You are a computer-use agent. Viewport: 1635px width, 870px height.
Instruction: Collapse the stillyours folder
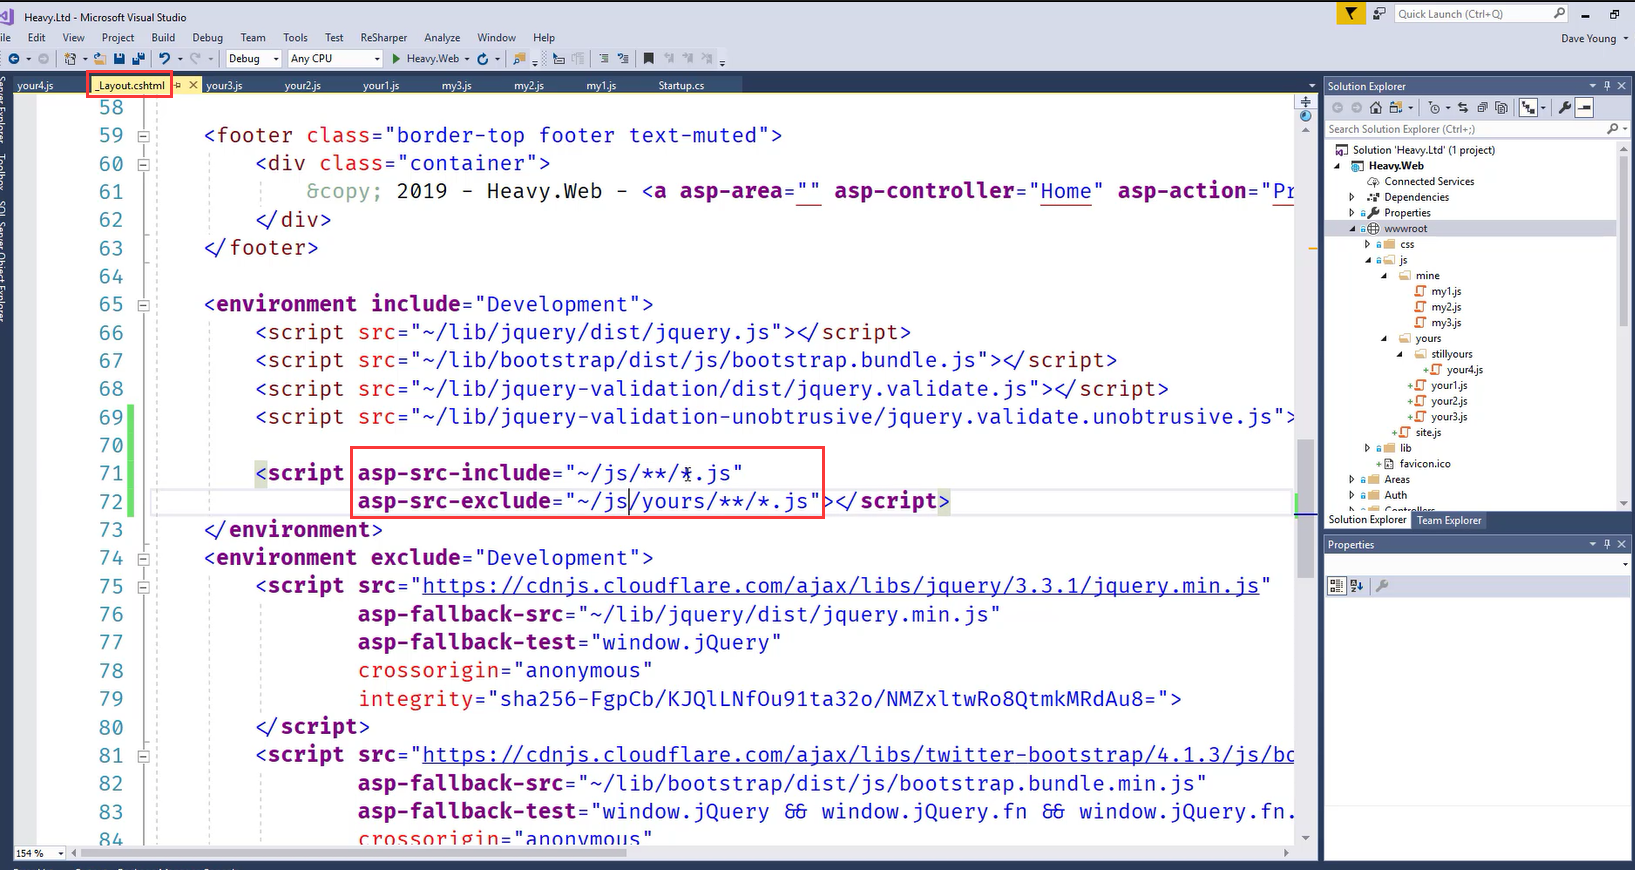pyautogui.click(x=1399, y=354)
